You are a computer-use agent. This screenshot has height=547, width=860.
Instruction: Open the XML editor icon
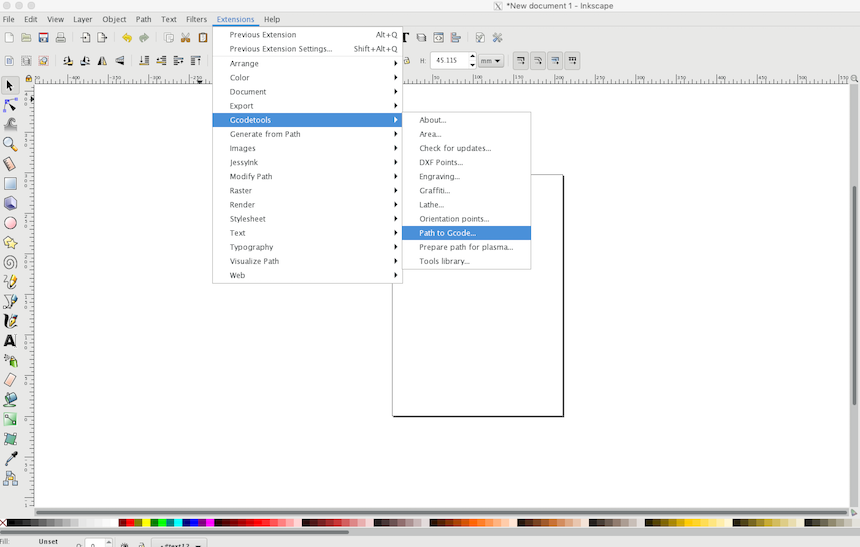(438, 38)
